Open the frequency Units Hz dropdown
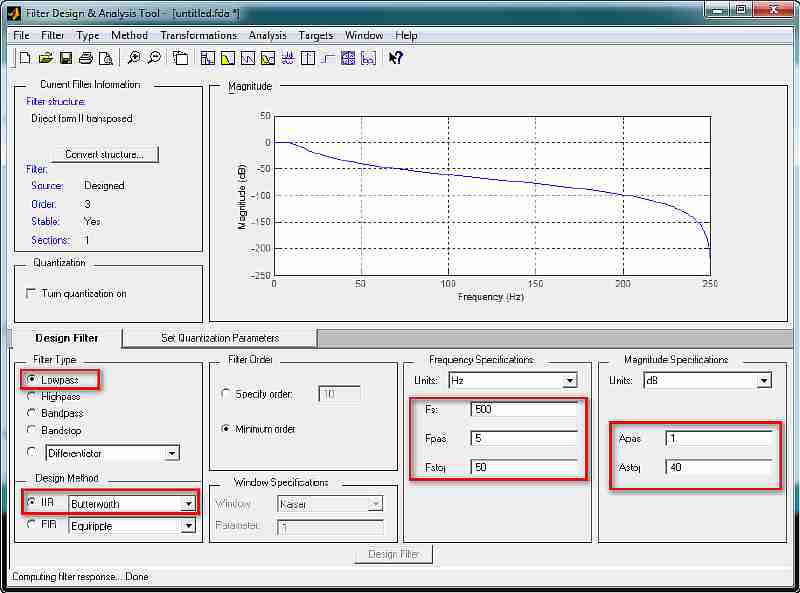The image size is (800, 593). [x=570, y=381]
